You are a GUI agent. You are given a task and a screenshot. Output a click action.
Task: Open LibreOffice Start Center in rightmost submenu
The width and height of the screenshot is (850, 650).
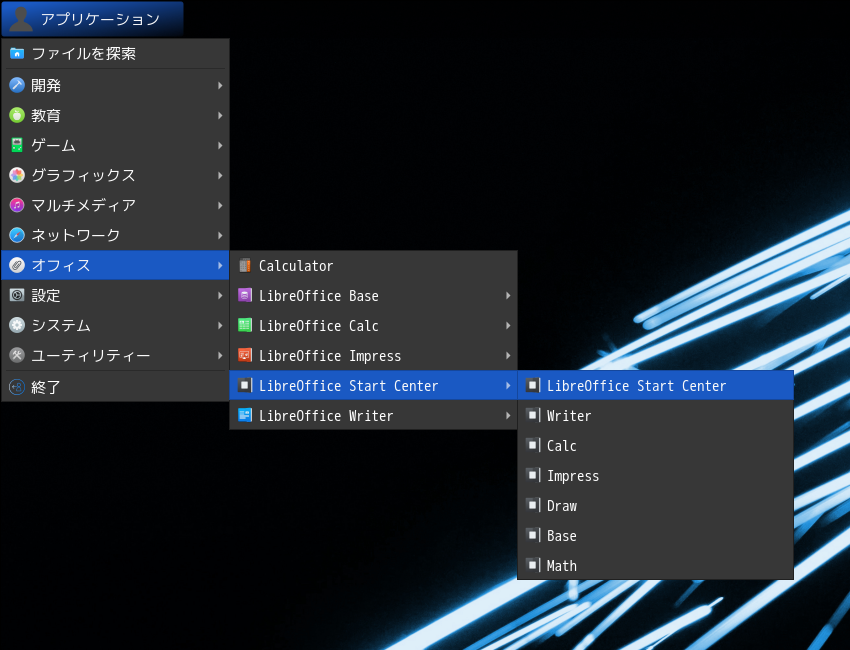pyautogui.click(x=655, y=385)
